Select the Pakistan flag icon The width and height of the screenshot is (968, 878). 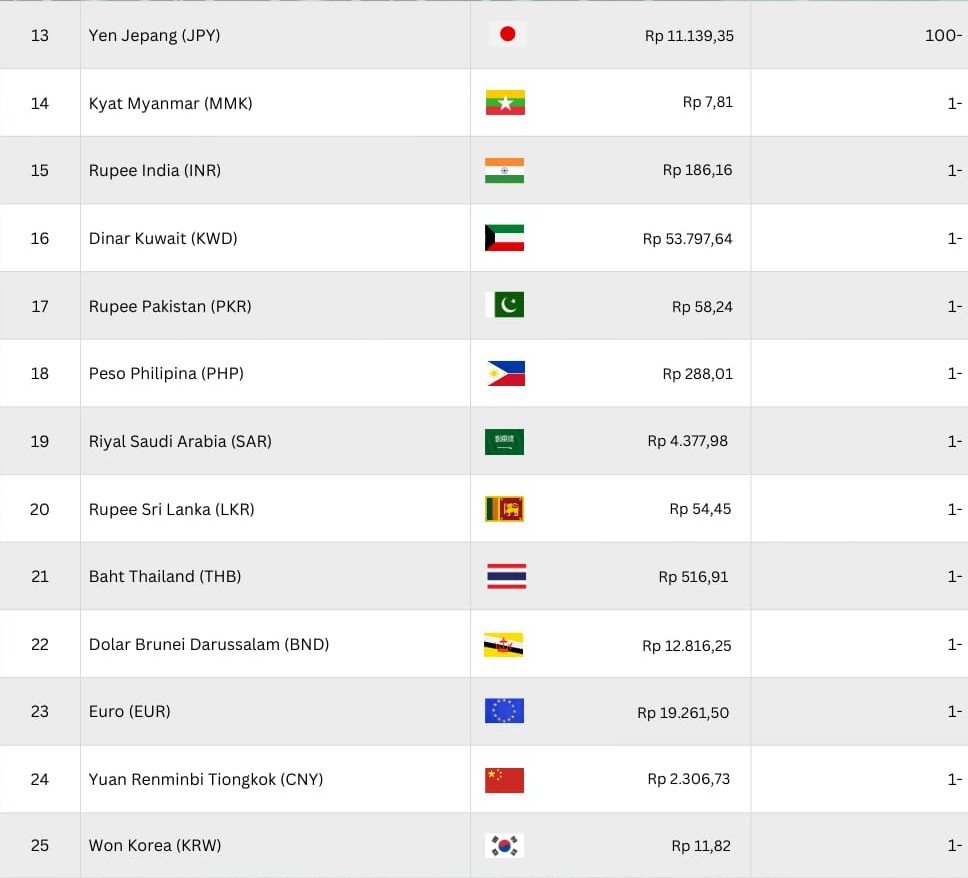505,306
